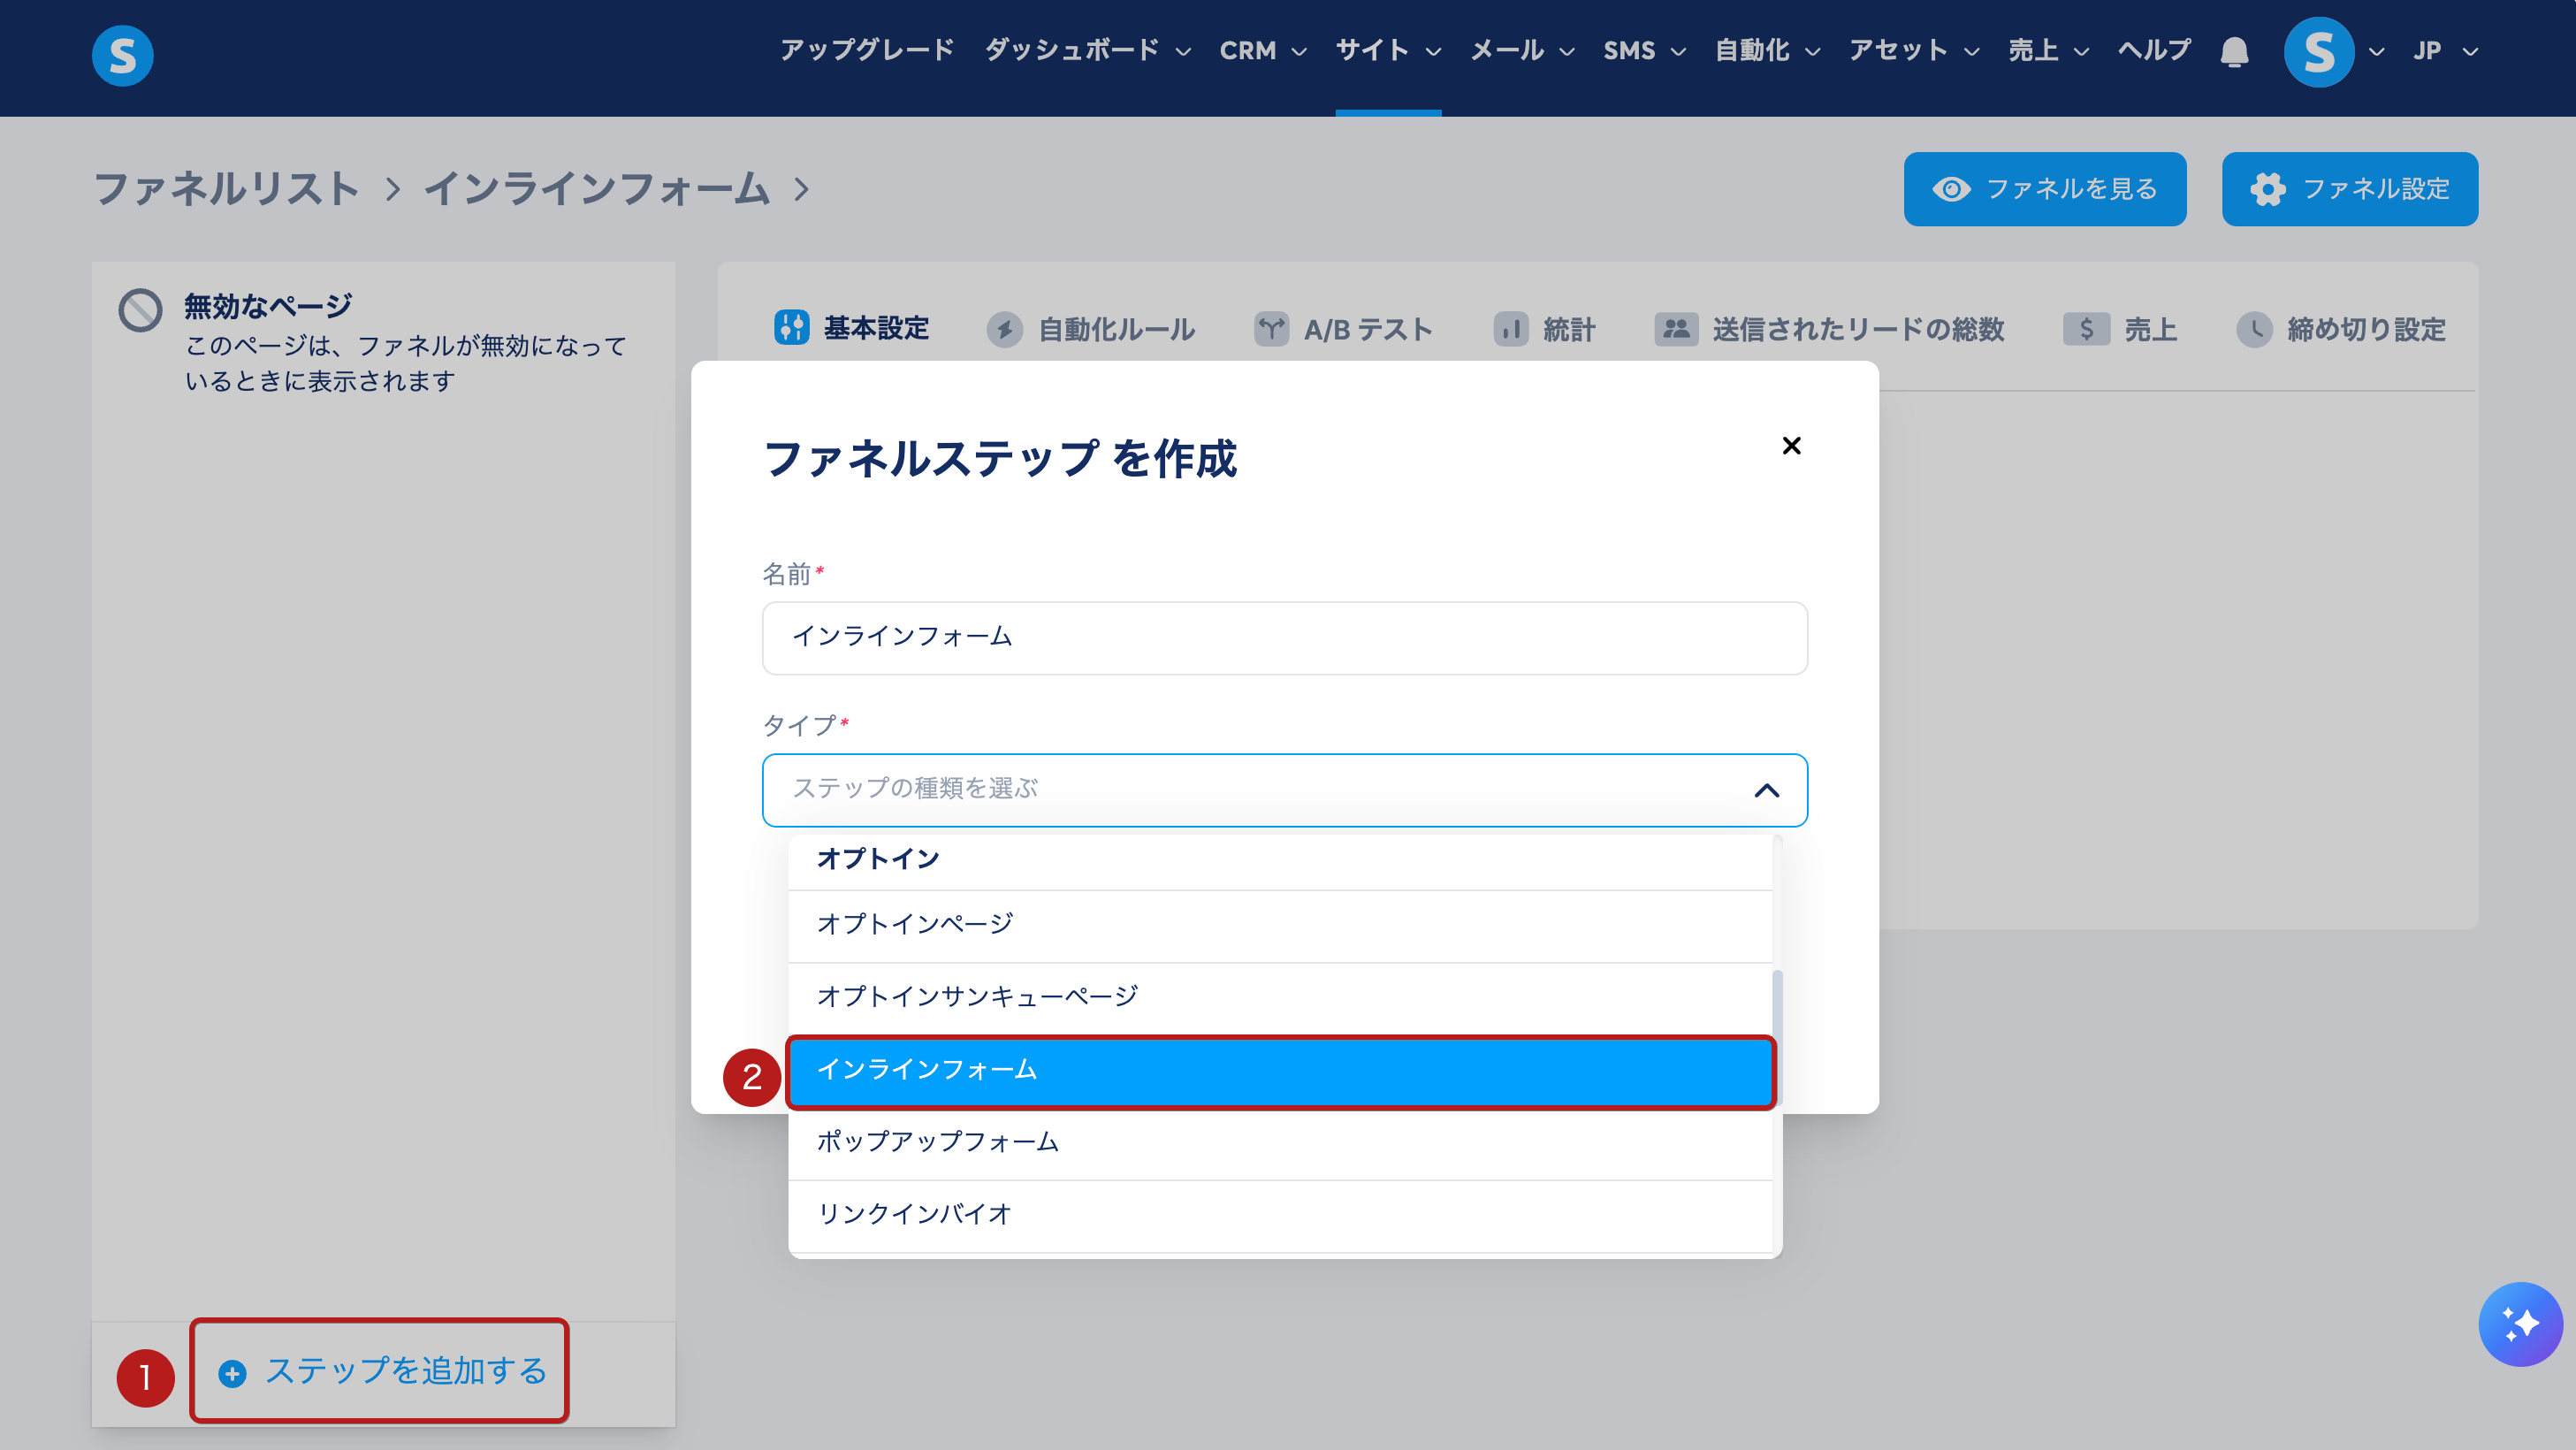Open the A/B テスト tab
Screen dimensions: 2576x1450
(x=1343, y=329)
